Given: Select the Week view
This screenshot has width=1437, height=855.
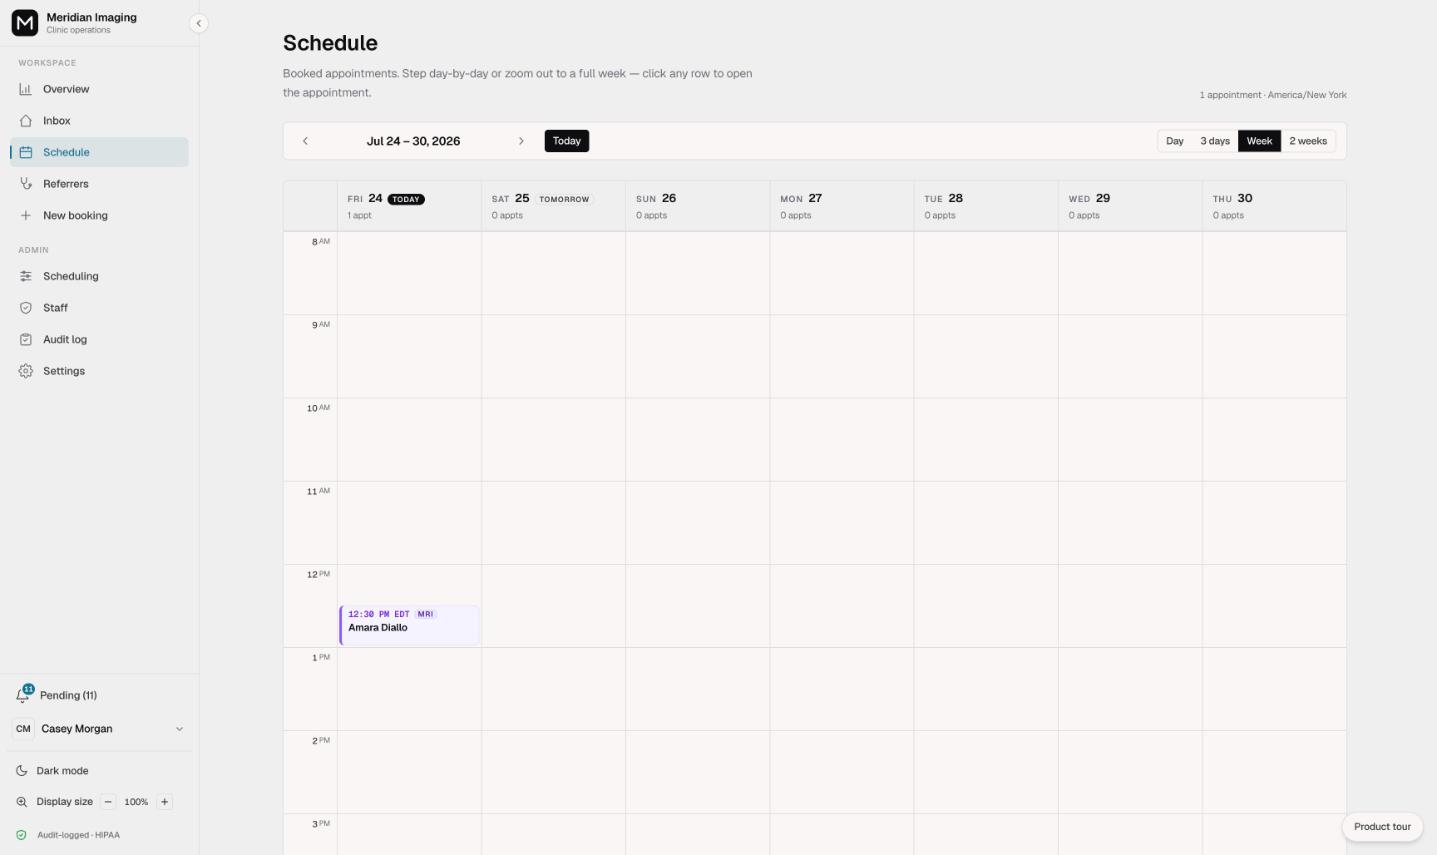Looking at the screenshot, I should point(1259,141).
